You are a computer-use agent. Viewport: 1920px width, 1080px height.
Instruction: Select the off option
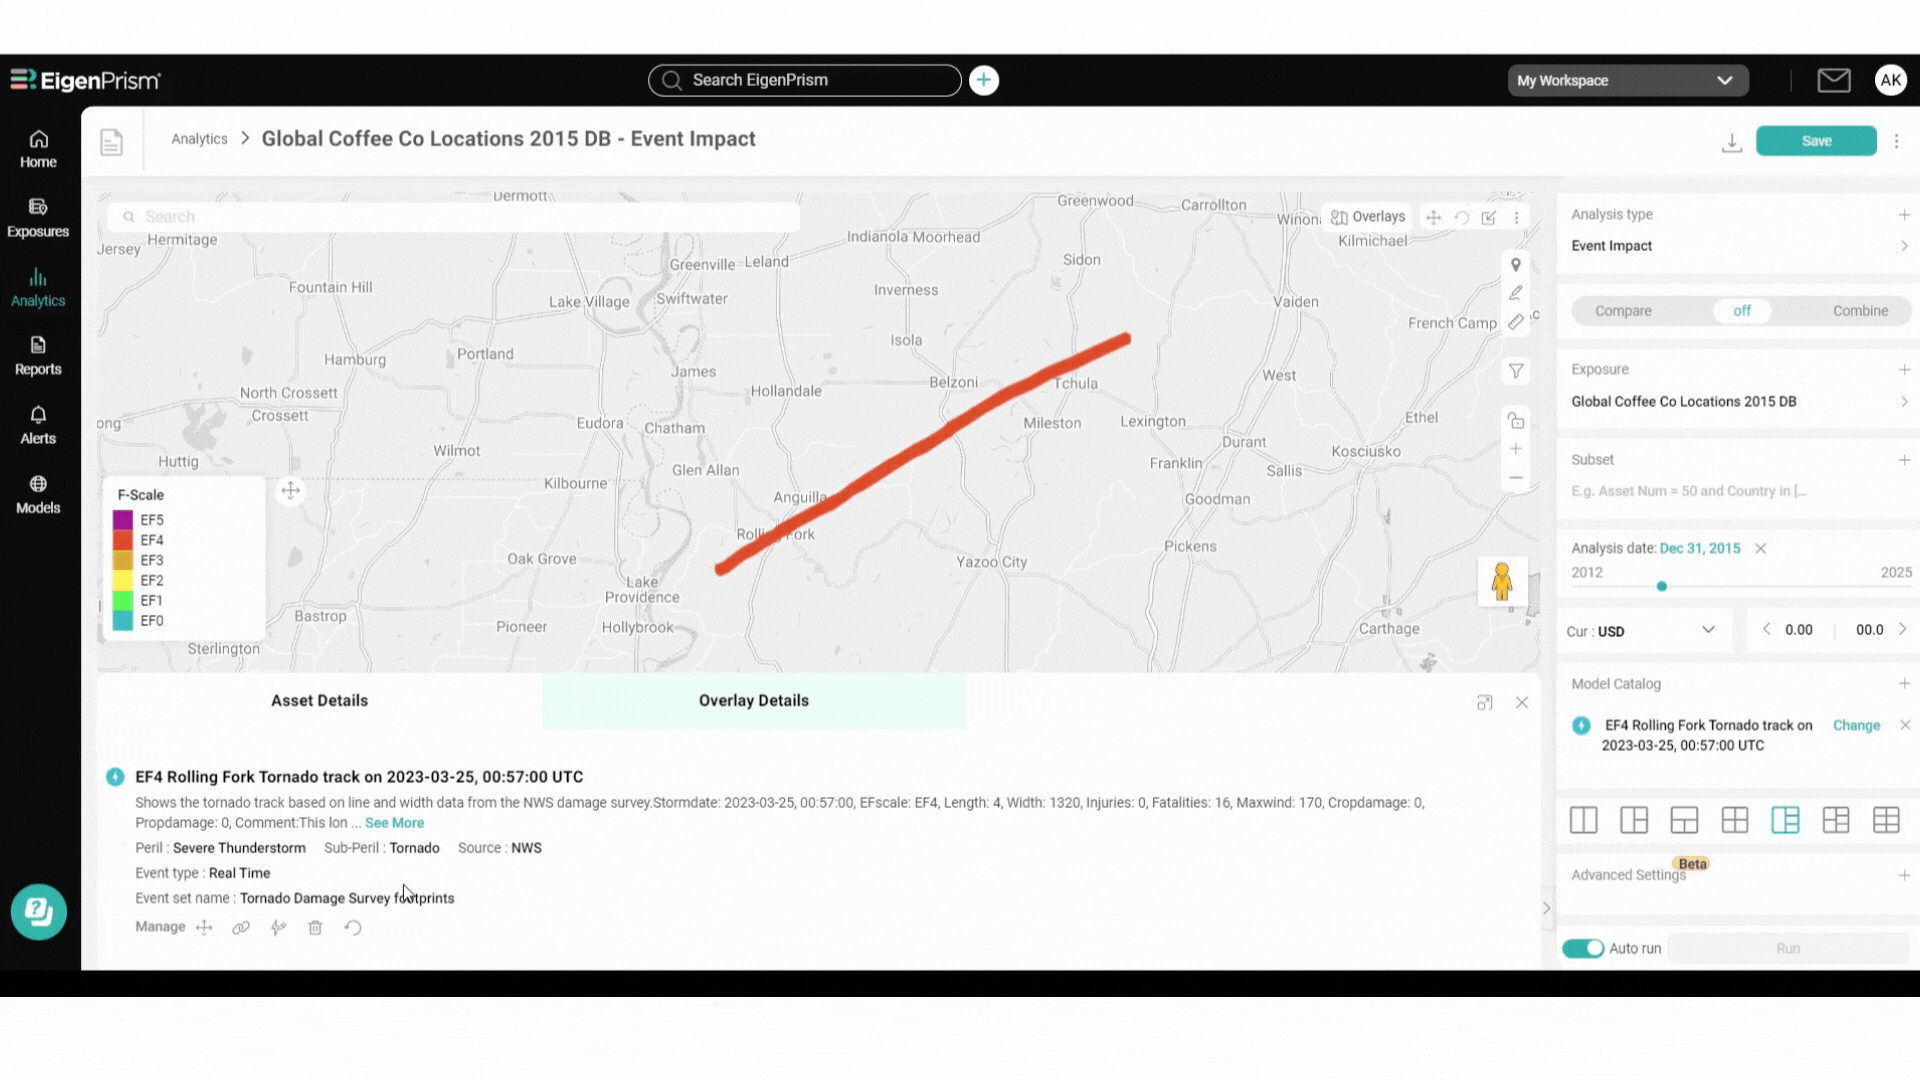pyautogui.click(x=1741, y=311)
